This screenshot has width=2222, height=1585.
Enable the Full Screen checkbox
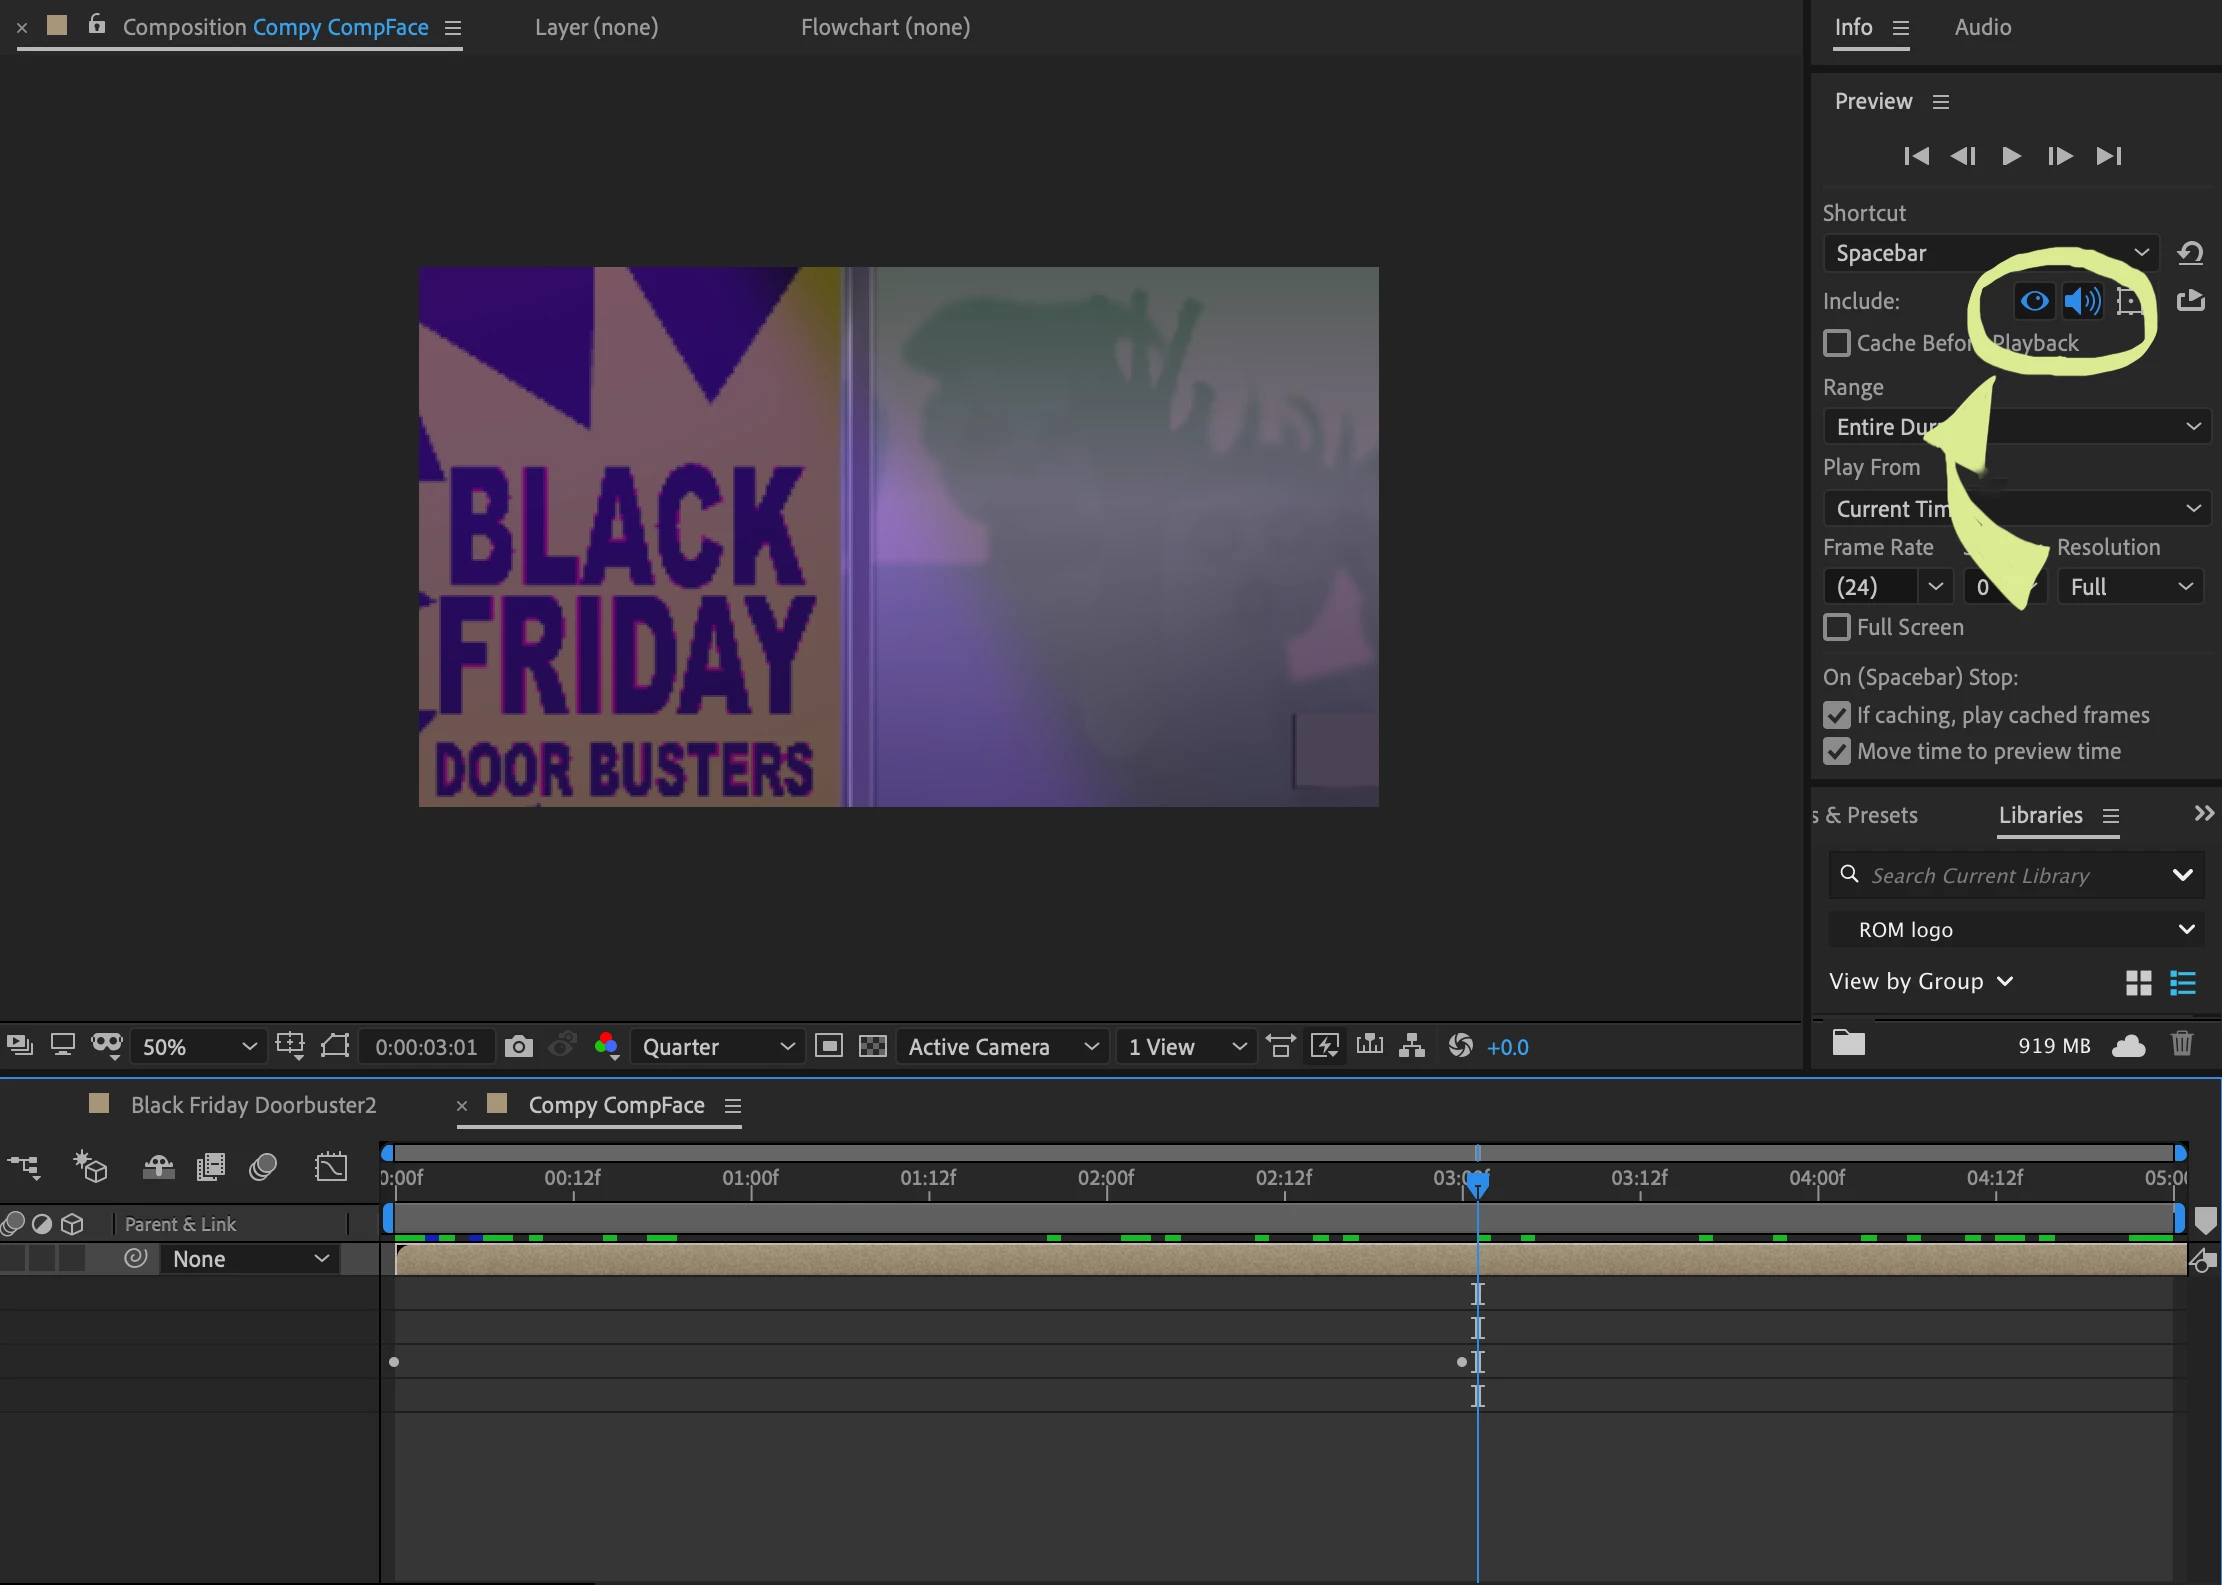click(1837, 627)
